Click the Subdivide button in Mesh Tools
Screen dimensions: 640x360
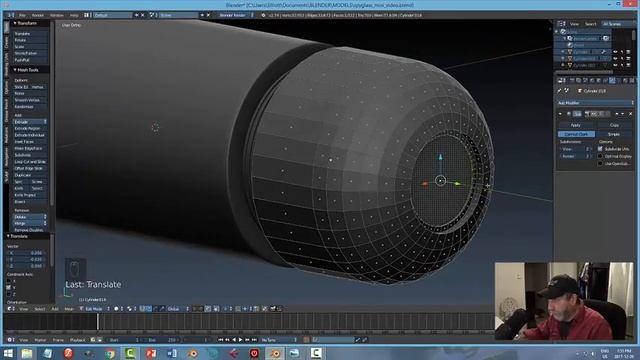[30, 155]
